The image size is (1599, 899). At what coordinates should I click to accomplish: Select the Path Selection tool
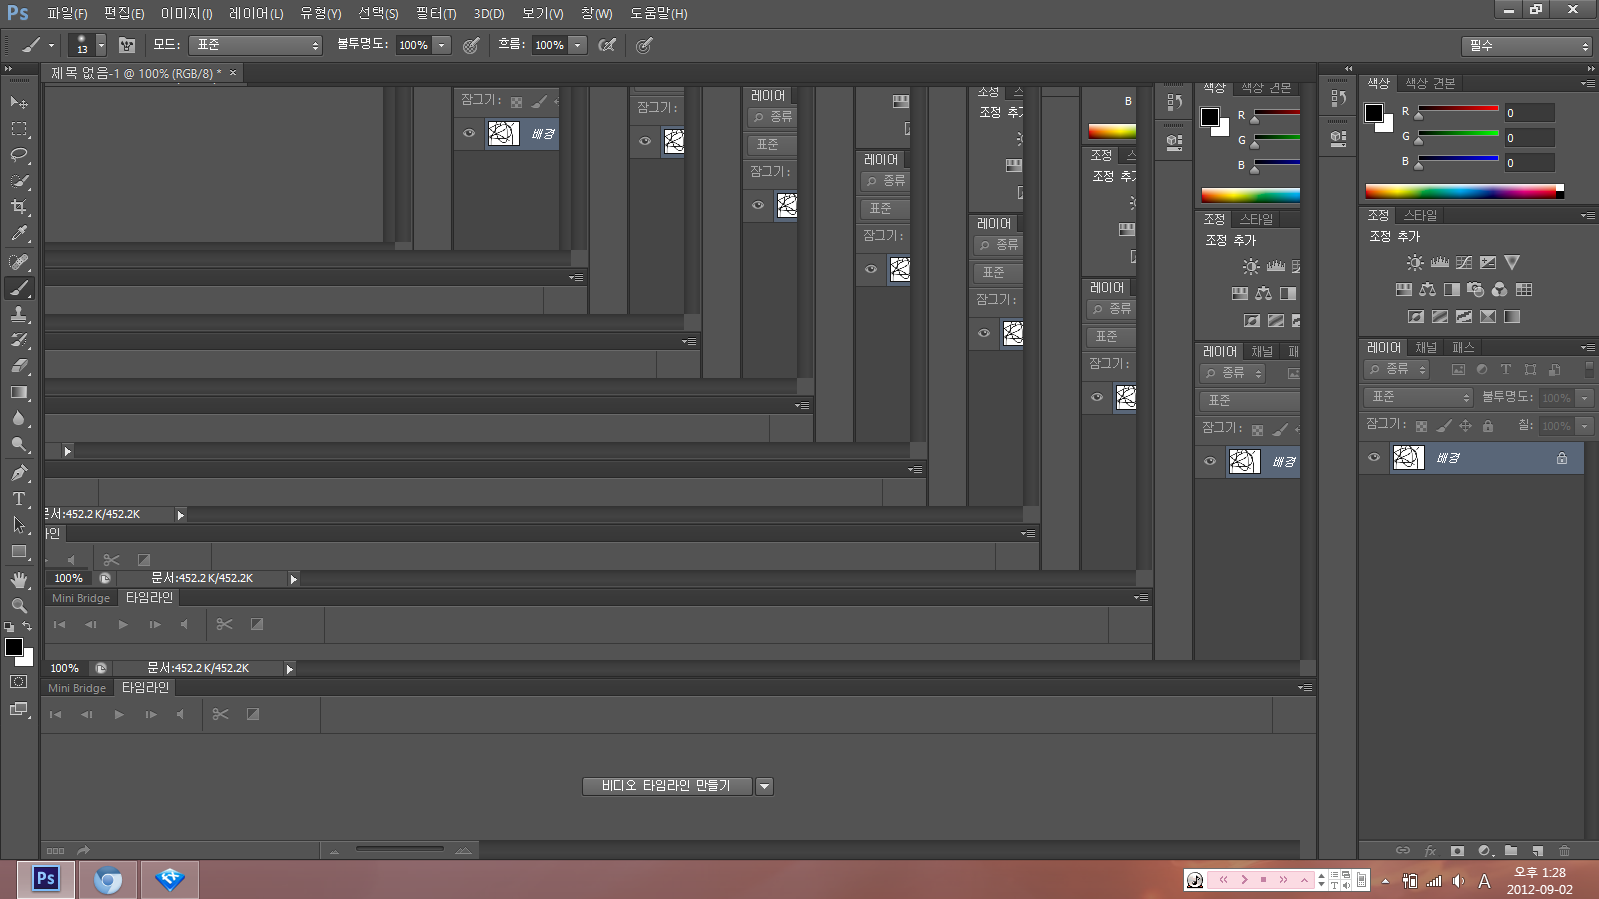[x=19, y=525]
